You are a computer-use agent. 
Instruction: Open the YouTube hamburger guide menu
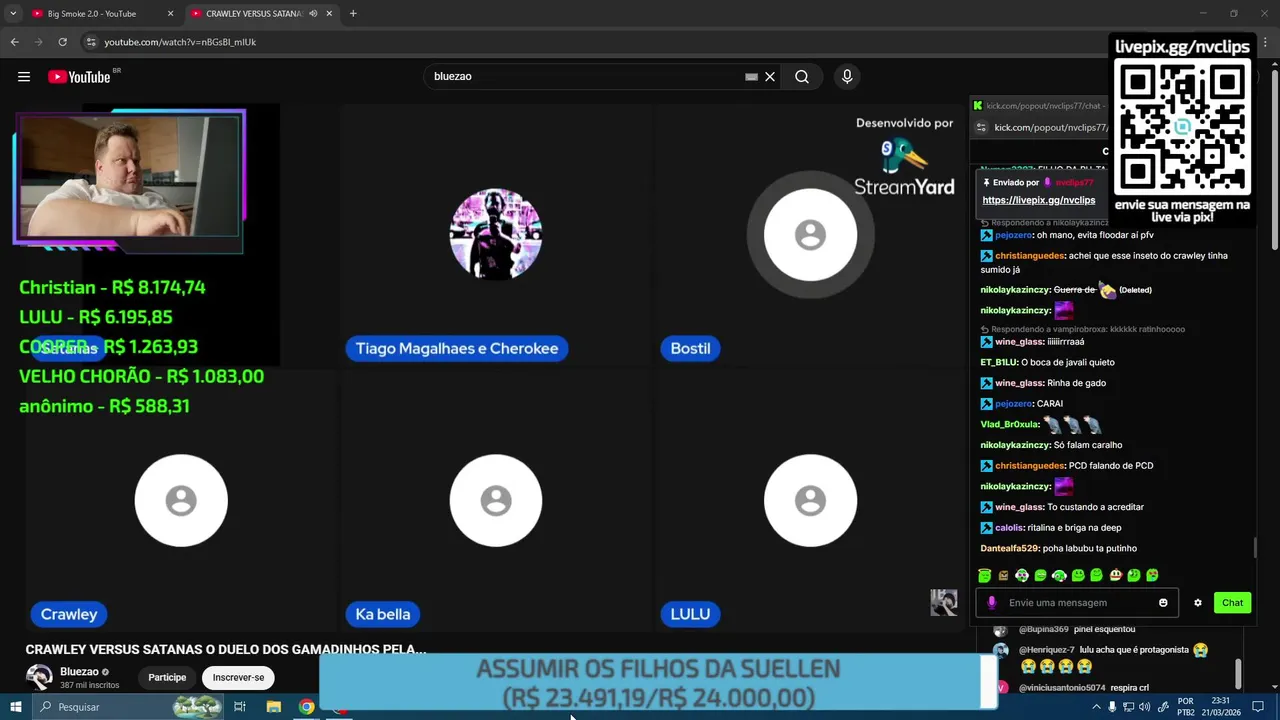tap(24, 77)
